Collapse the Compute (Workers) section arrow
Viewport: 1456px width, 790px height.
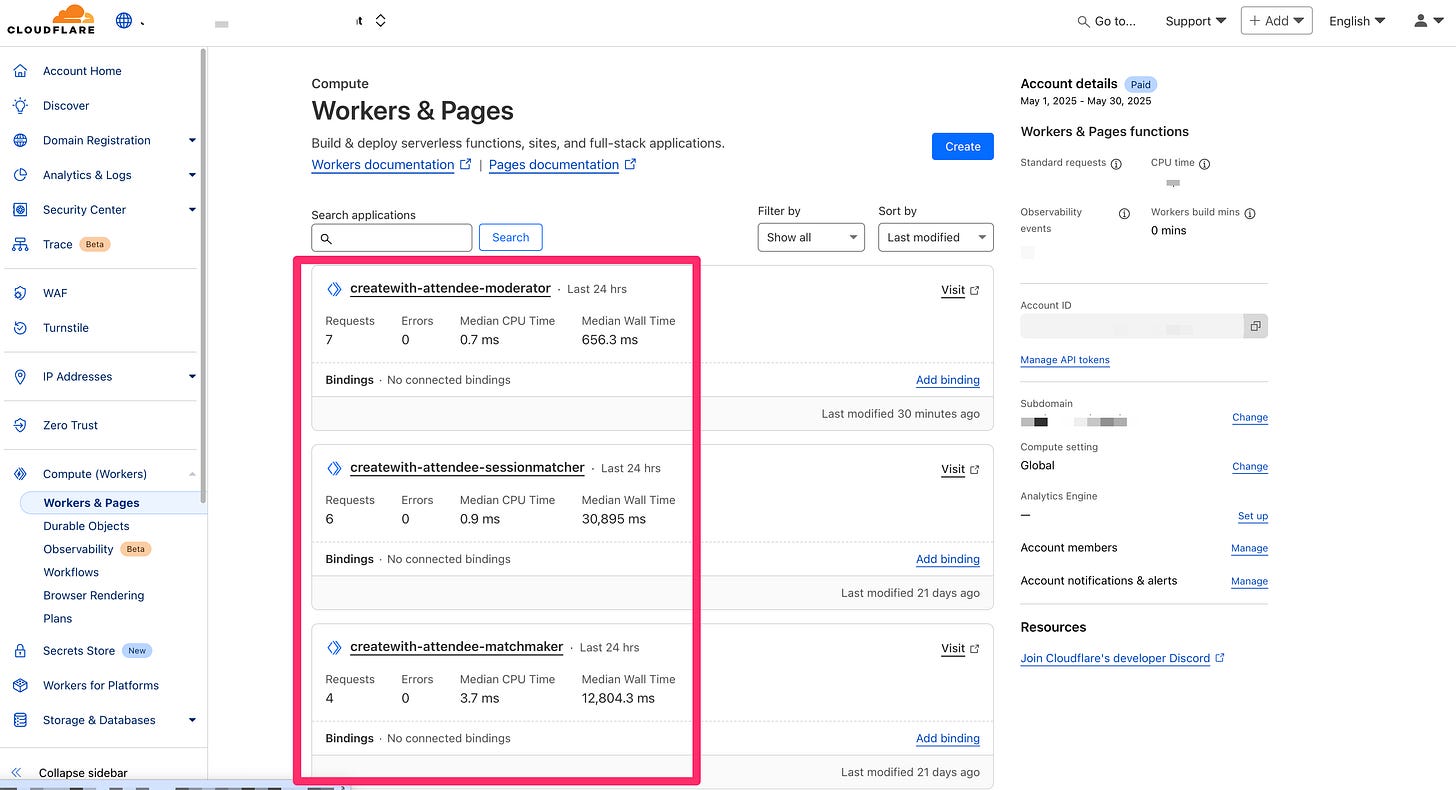(x=192, y=474)
